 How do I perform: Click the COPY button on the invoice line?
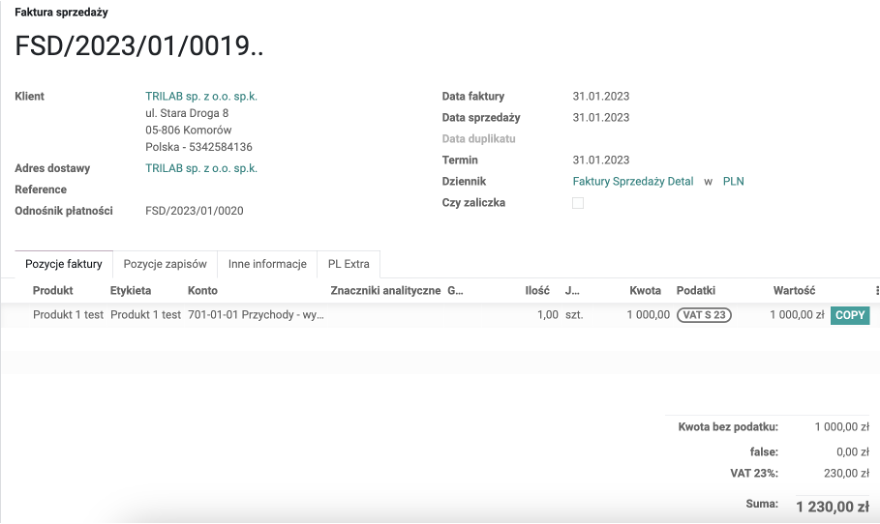point(850,315)
